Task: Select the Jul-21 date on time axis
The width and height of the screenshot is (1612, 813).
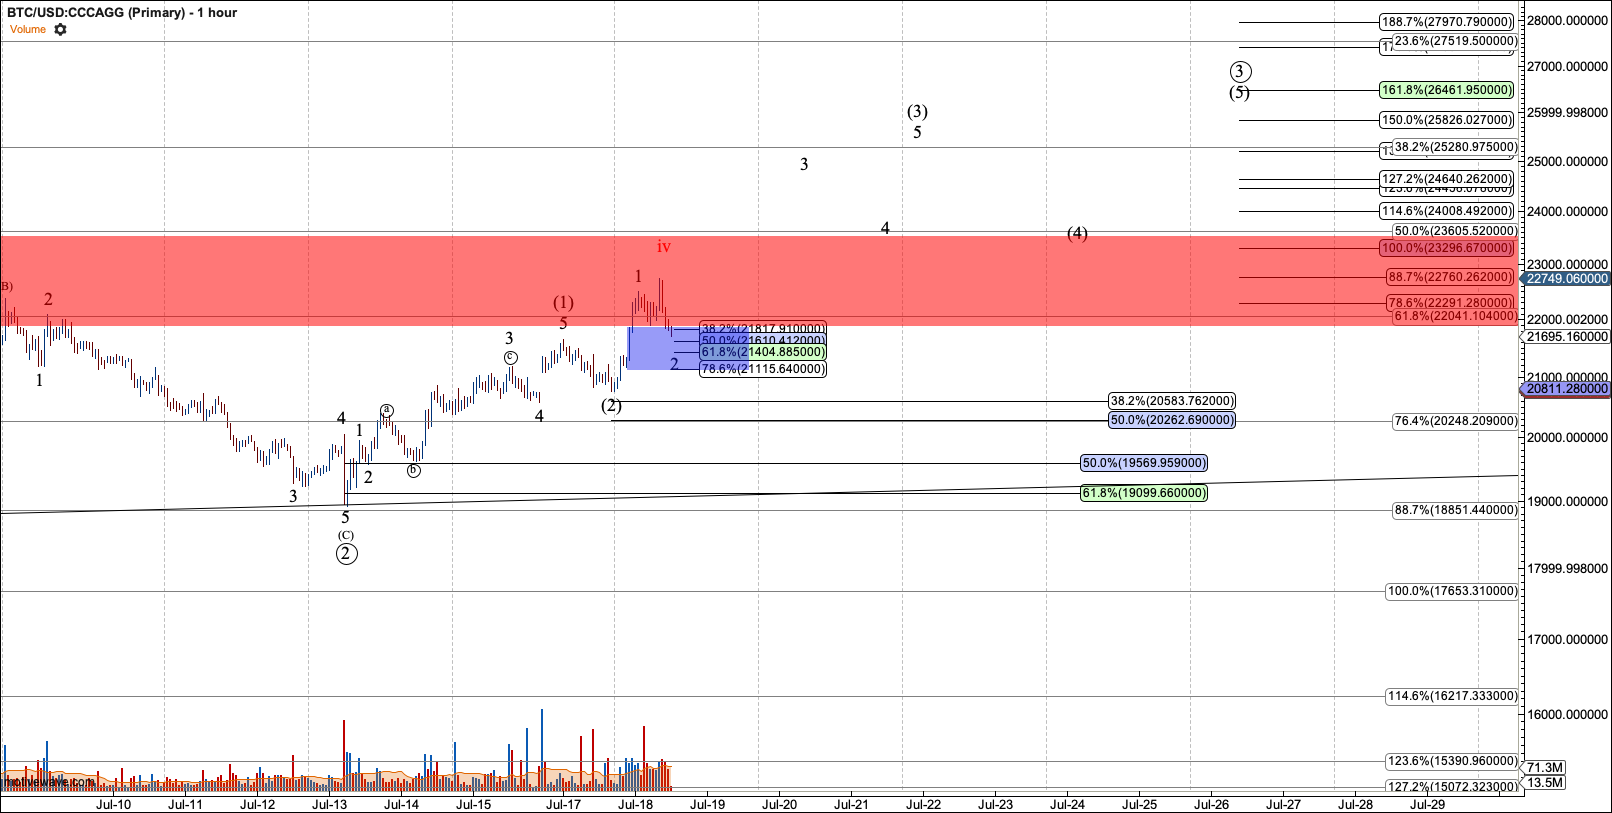Action: (851, 804)
